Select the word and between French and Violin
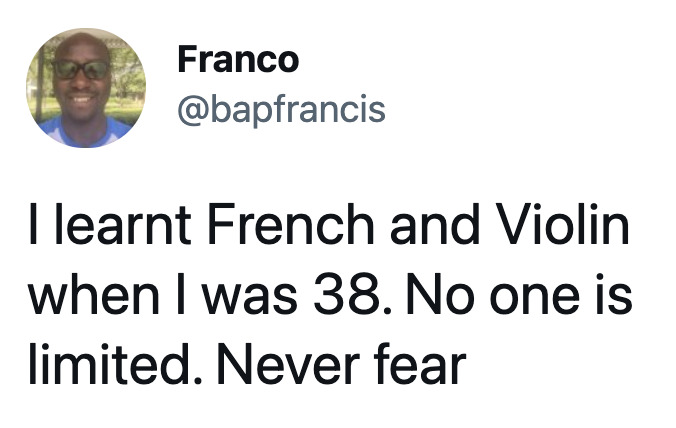Image resolution: width=676 pixels, height=428 pixels. pyautogui.click(x=435, y=225)
